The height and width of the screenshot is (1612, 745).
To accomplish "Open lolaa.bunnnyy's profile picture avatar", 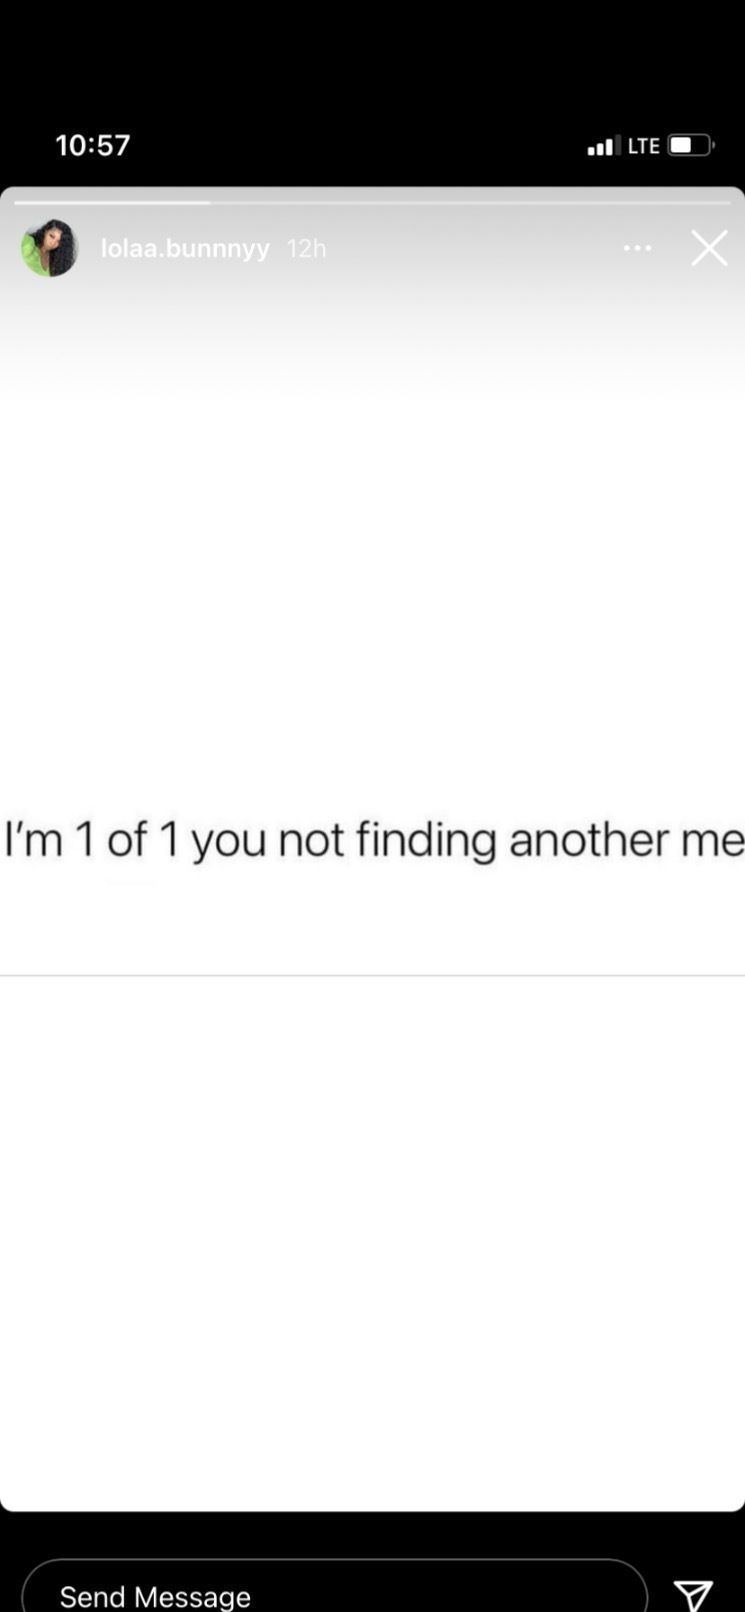I will tap(49, 248).
